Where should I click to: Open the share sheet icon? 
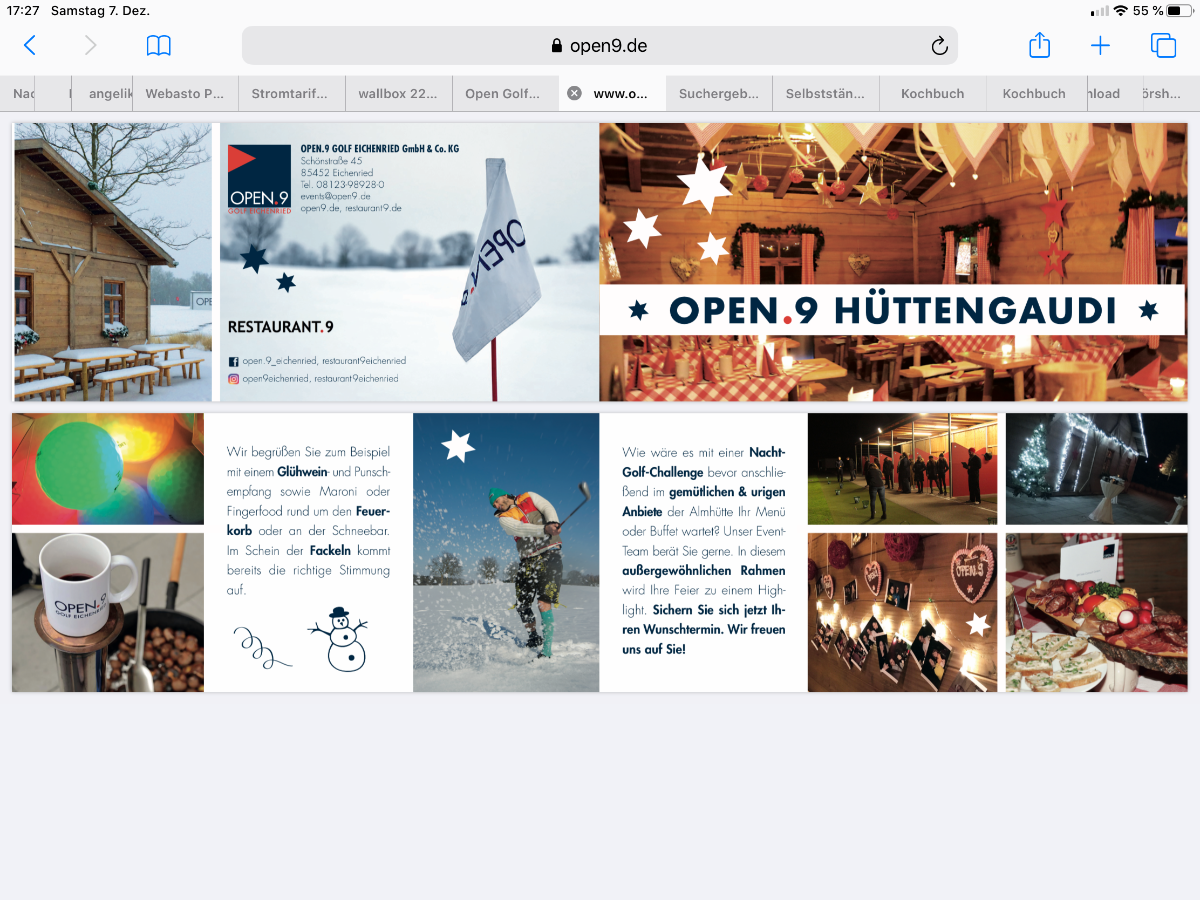tap(1039, 45)
